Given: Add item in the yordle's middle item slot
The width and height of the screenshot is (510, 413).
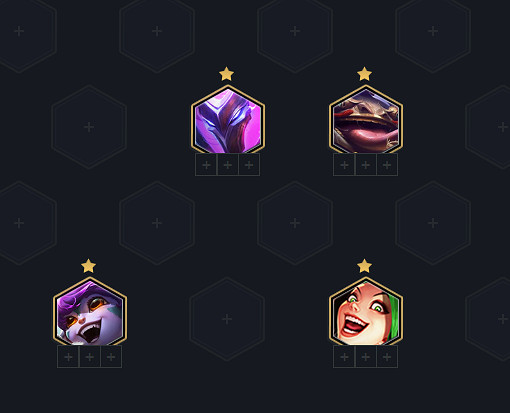Looking at the screenshot, I should (x=90, y=357).
